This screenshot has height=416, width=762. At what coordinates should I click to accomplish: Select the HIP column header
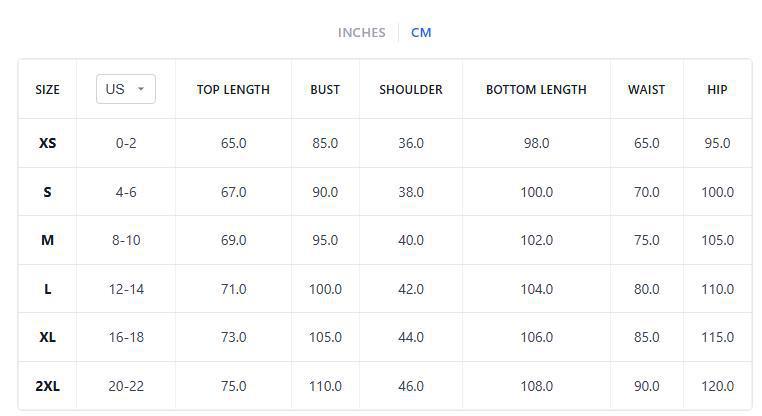coord(717,89)
